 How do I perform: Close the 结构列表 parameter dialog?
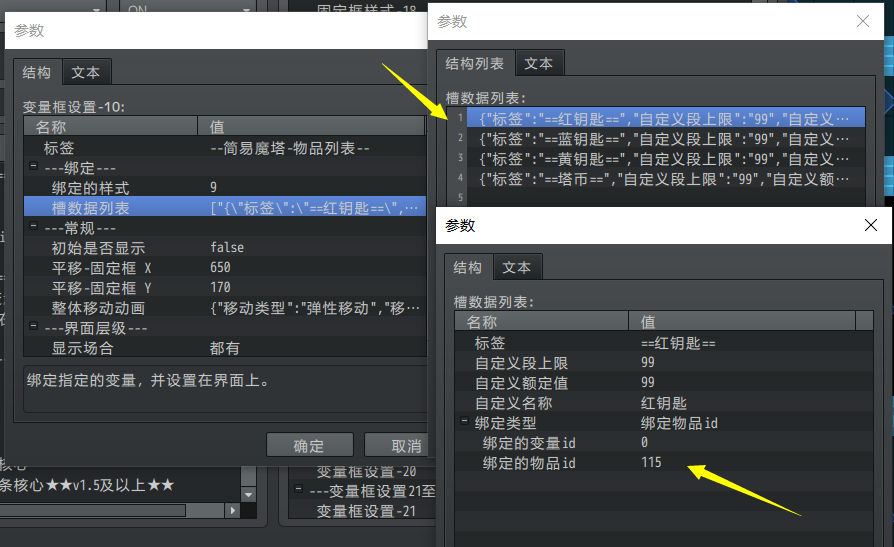863,21
